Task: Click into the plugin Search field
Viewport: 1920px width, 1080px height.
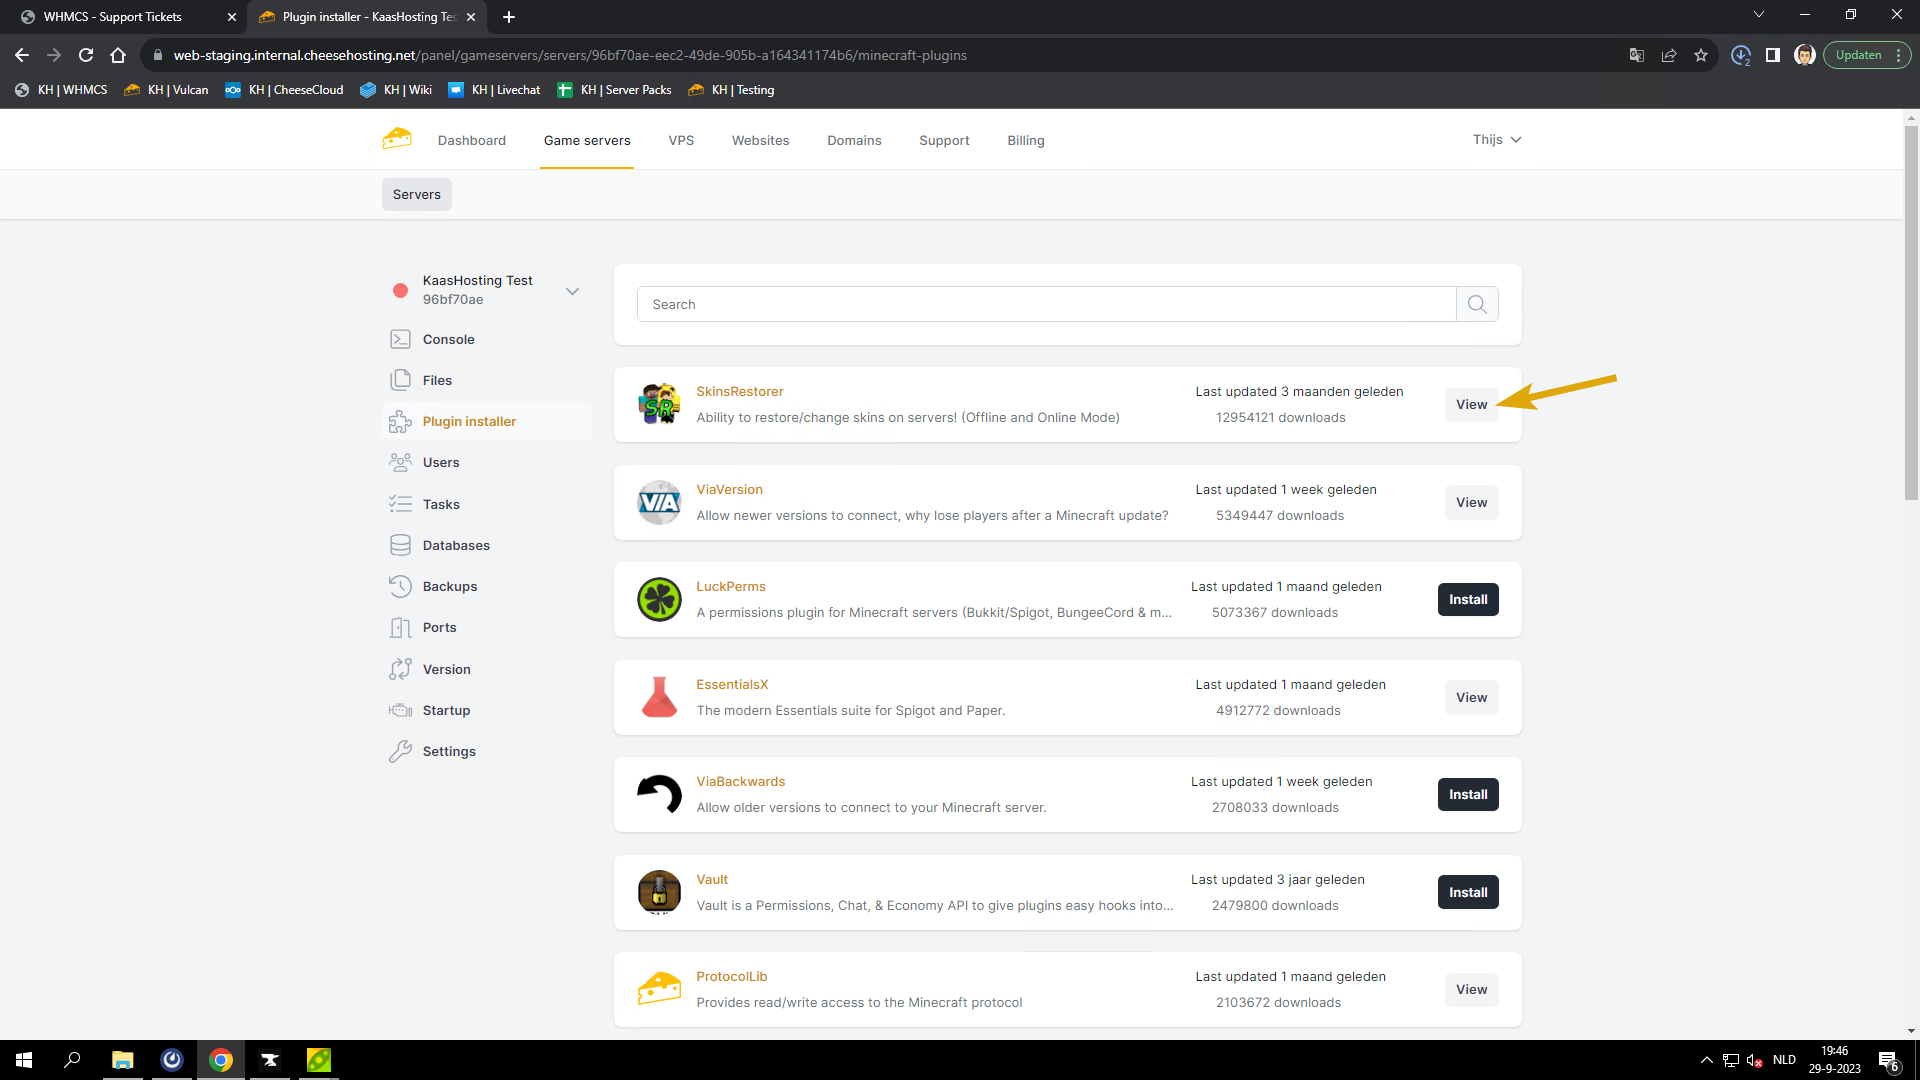Action: tap(1046, 304)
